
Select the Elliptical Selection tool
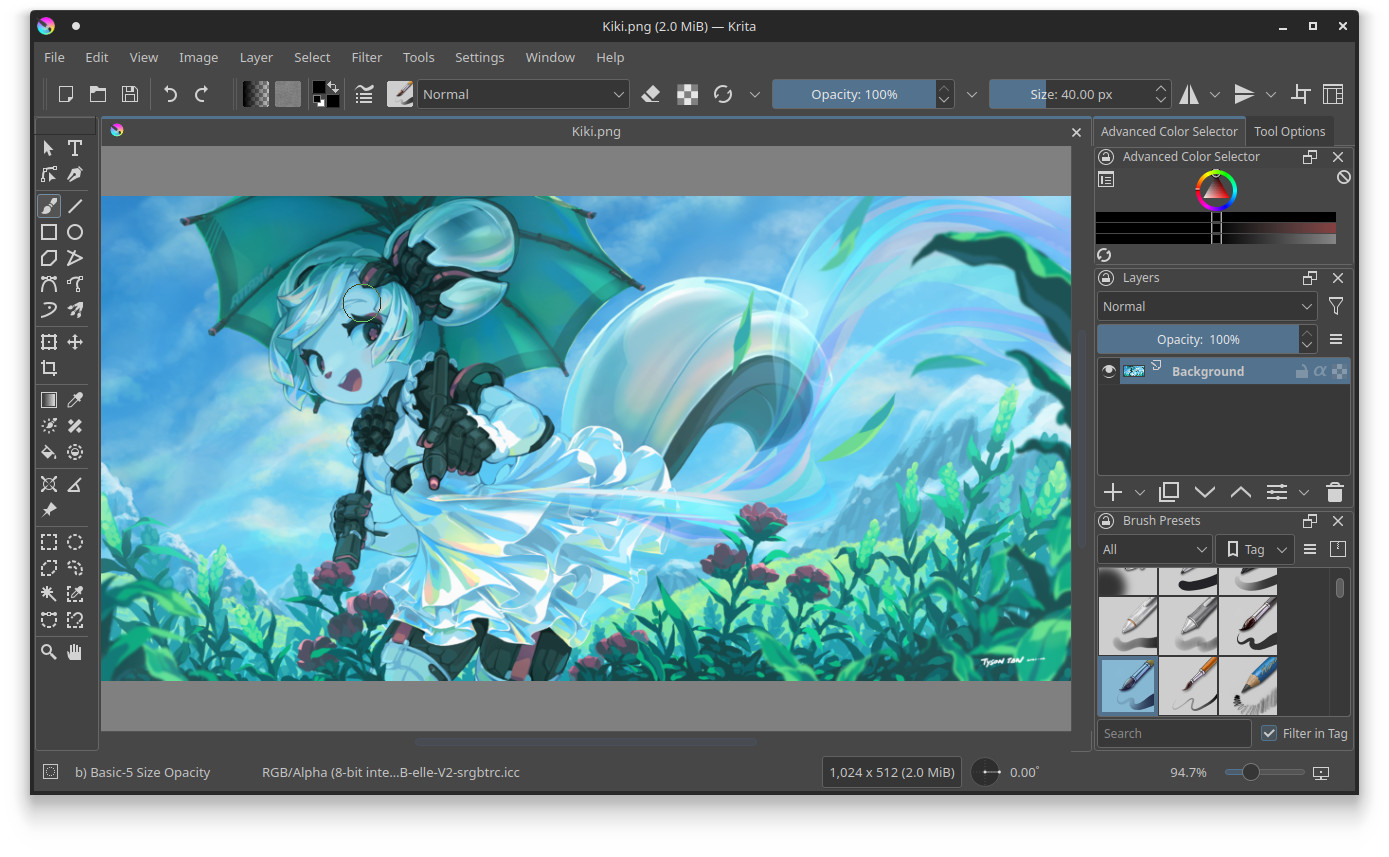click(75, 542)
